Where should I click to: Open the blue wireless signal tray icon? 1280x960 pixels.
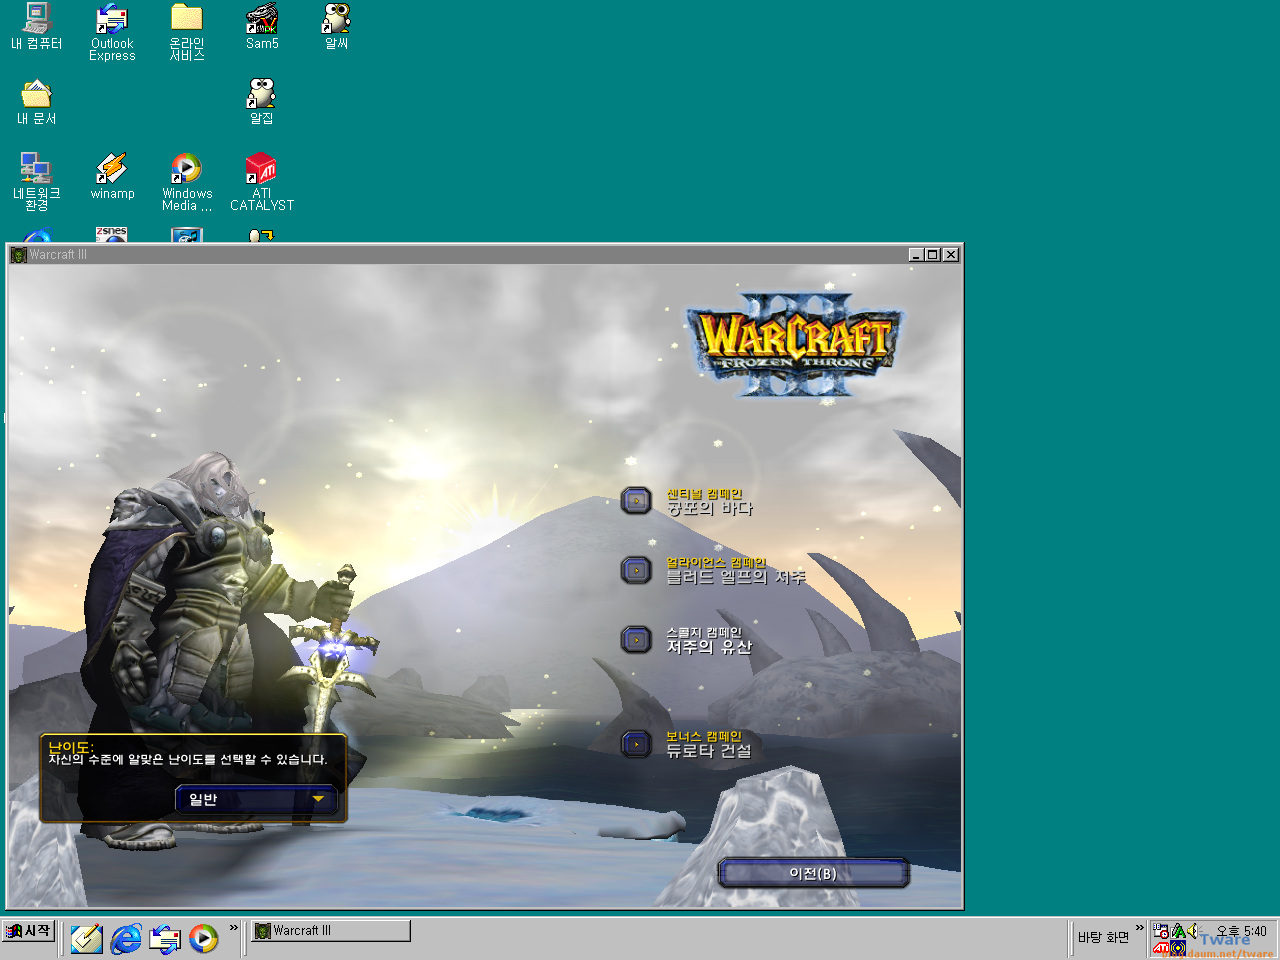click(x=1179, y=948)
